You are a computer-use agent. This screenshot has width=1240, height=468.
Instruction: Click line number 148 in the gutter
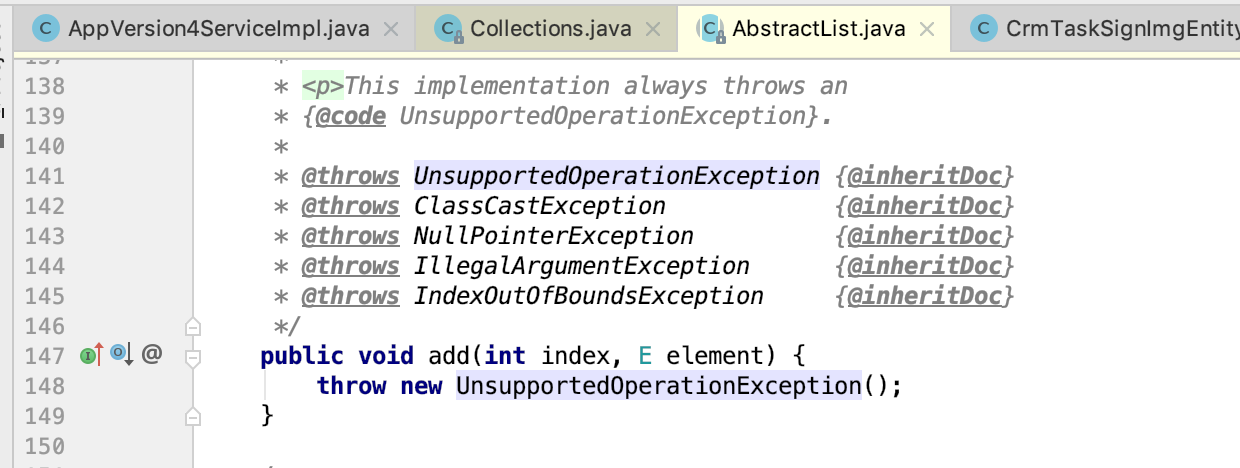pyautogui.click(x=43, y=385)
